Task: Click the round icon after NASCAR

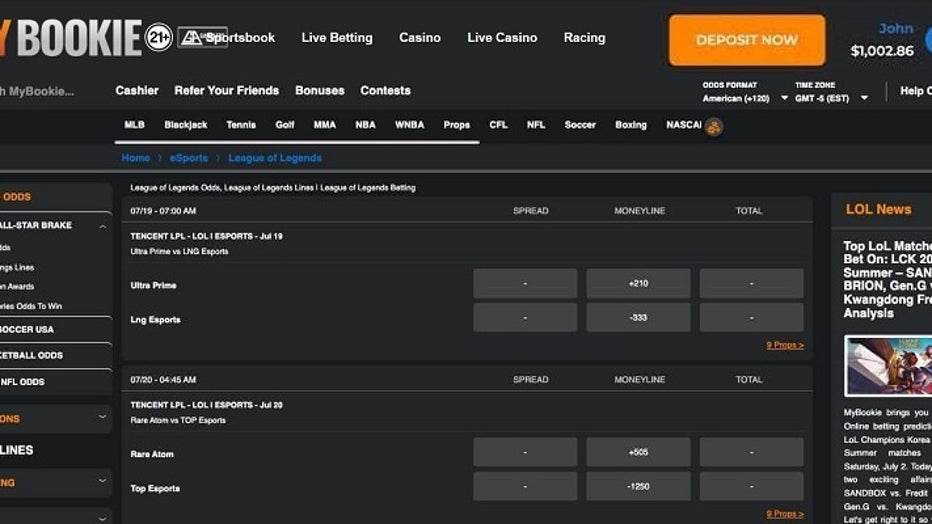Action: 714,127
